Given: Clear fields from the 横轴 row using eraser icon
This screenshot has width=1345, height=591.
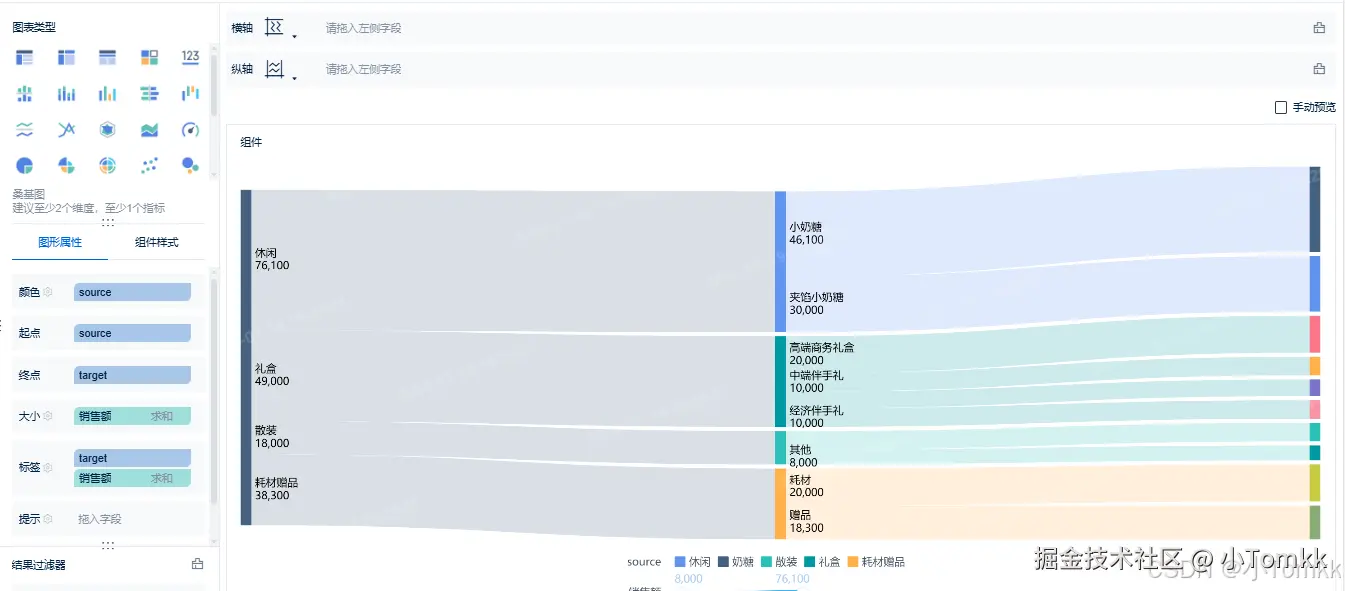Looking at the screenshot, I should (1319, 28).
